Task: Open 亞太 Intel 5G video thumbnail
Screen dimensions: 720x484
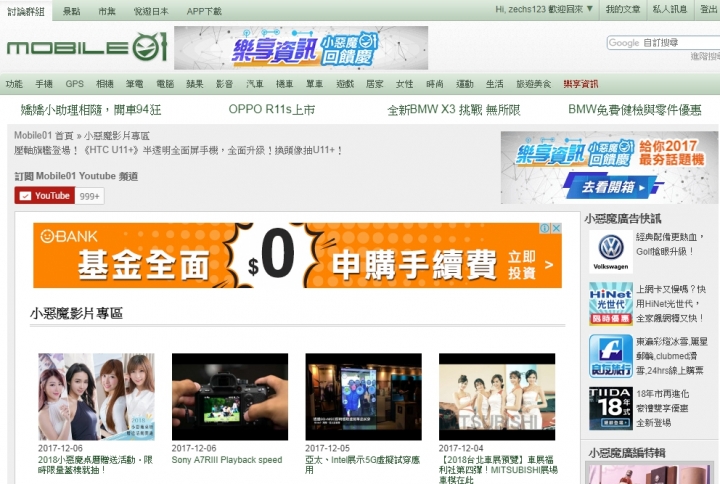Action: pyautogui.click(x=364, y=397)
